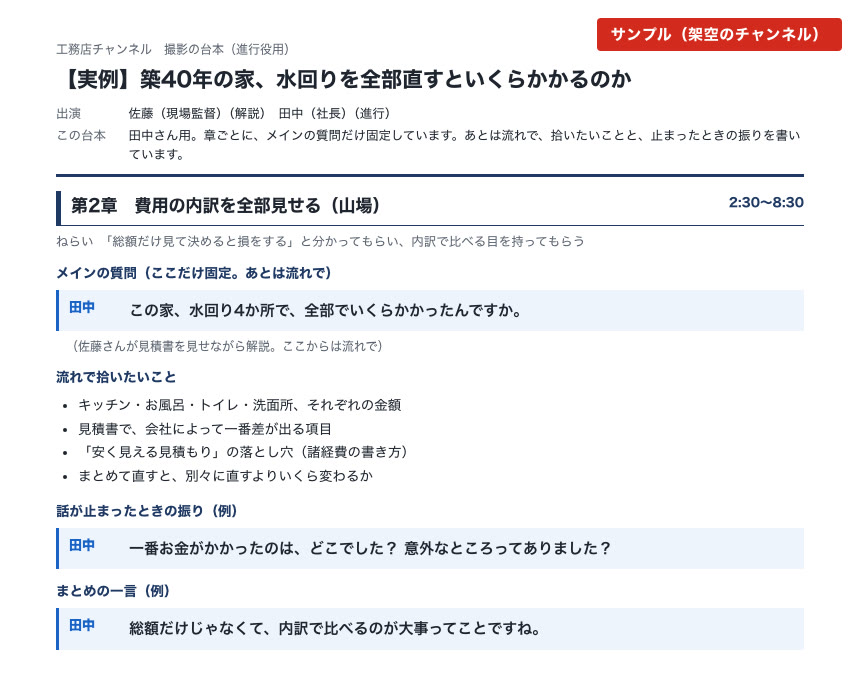
Task: Click the この台本 label
Action: pos(81,135)
